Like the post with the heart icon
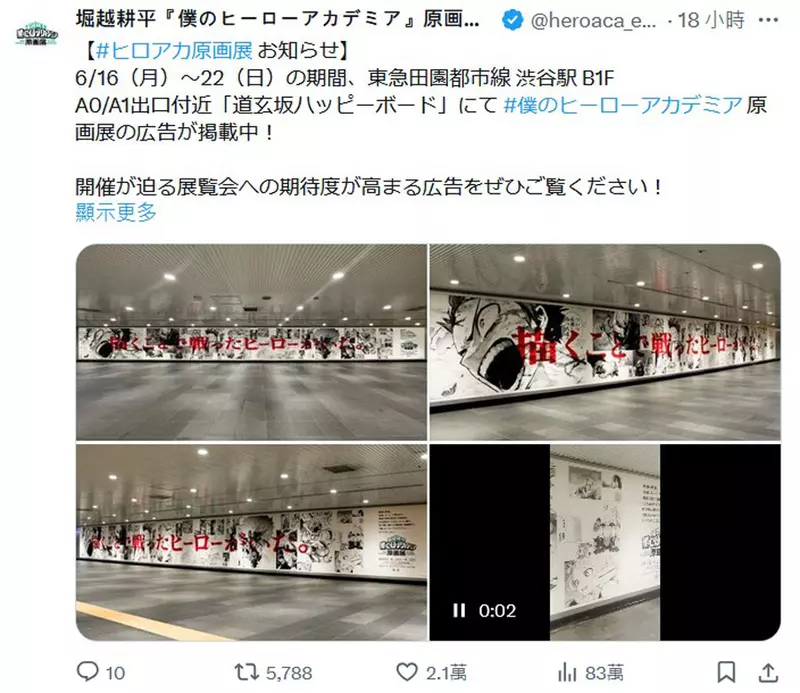Screen dimensions: 800x693 [407, 672]
